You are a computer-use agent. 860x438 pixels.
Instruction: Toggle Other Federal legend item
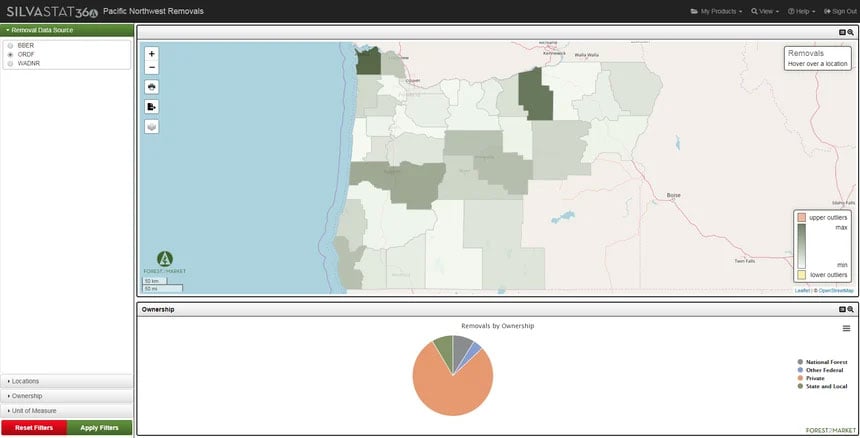tap(820, 371)
